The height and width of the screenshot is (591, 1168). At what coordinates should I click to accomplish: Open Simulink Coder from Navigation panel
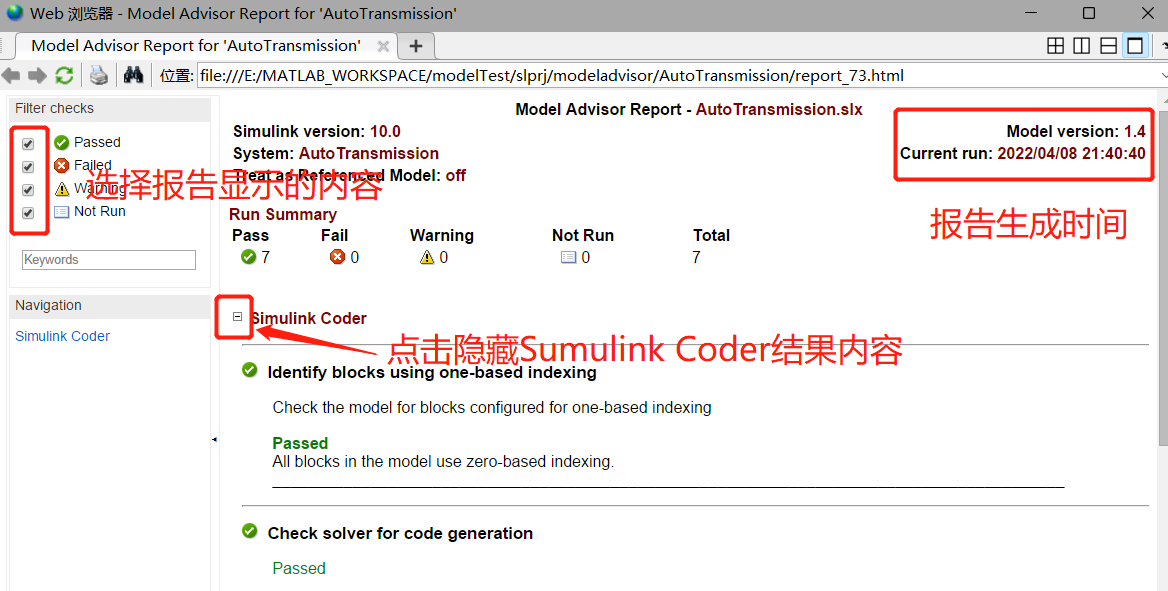[62, 336]
